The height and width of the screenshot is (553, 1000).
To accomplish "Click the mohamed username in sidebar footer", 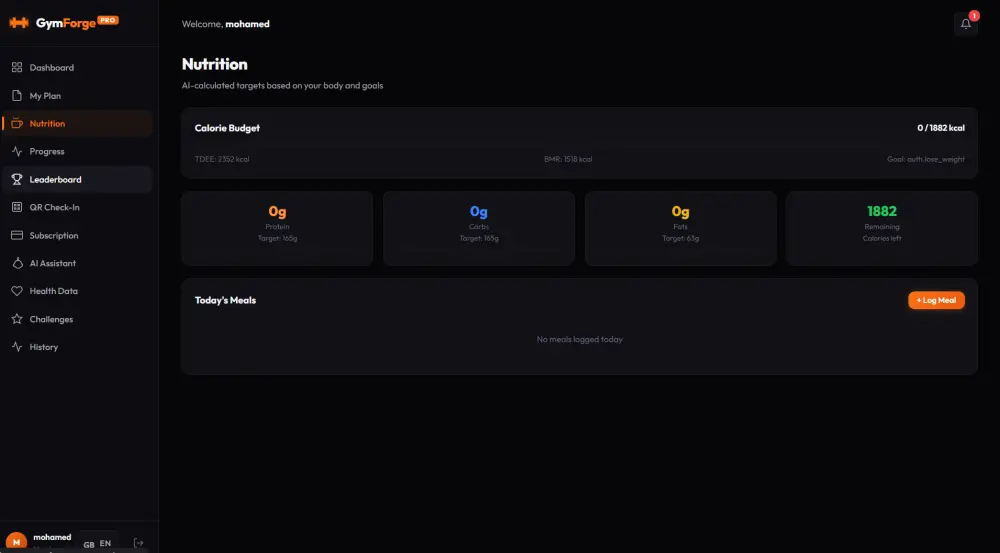I will pos(52,537).
